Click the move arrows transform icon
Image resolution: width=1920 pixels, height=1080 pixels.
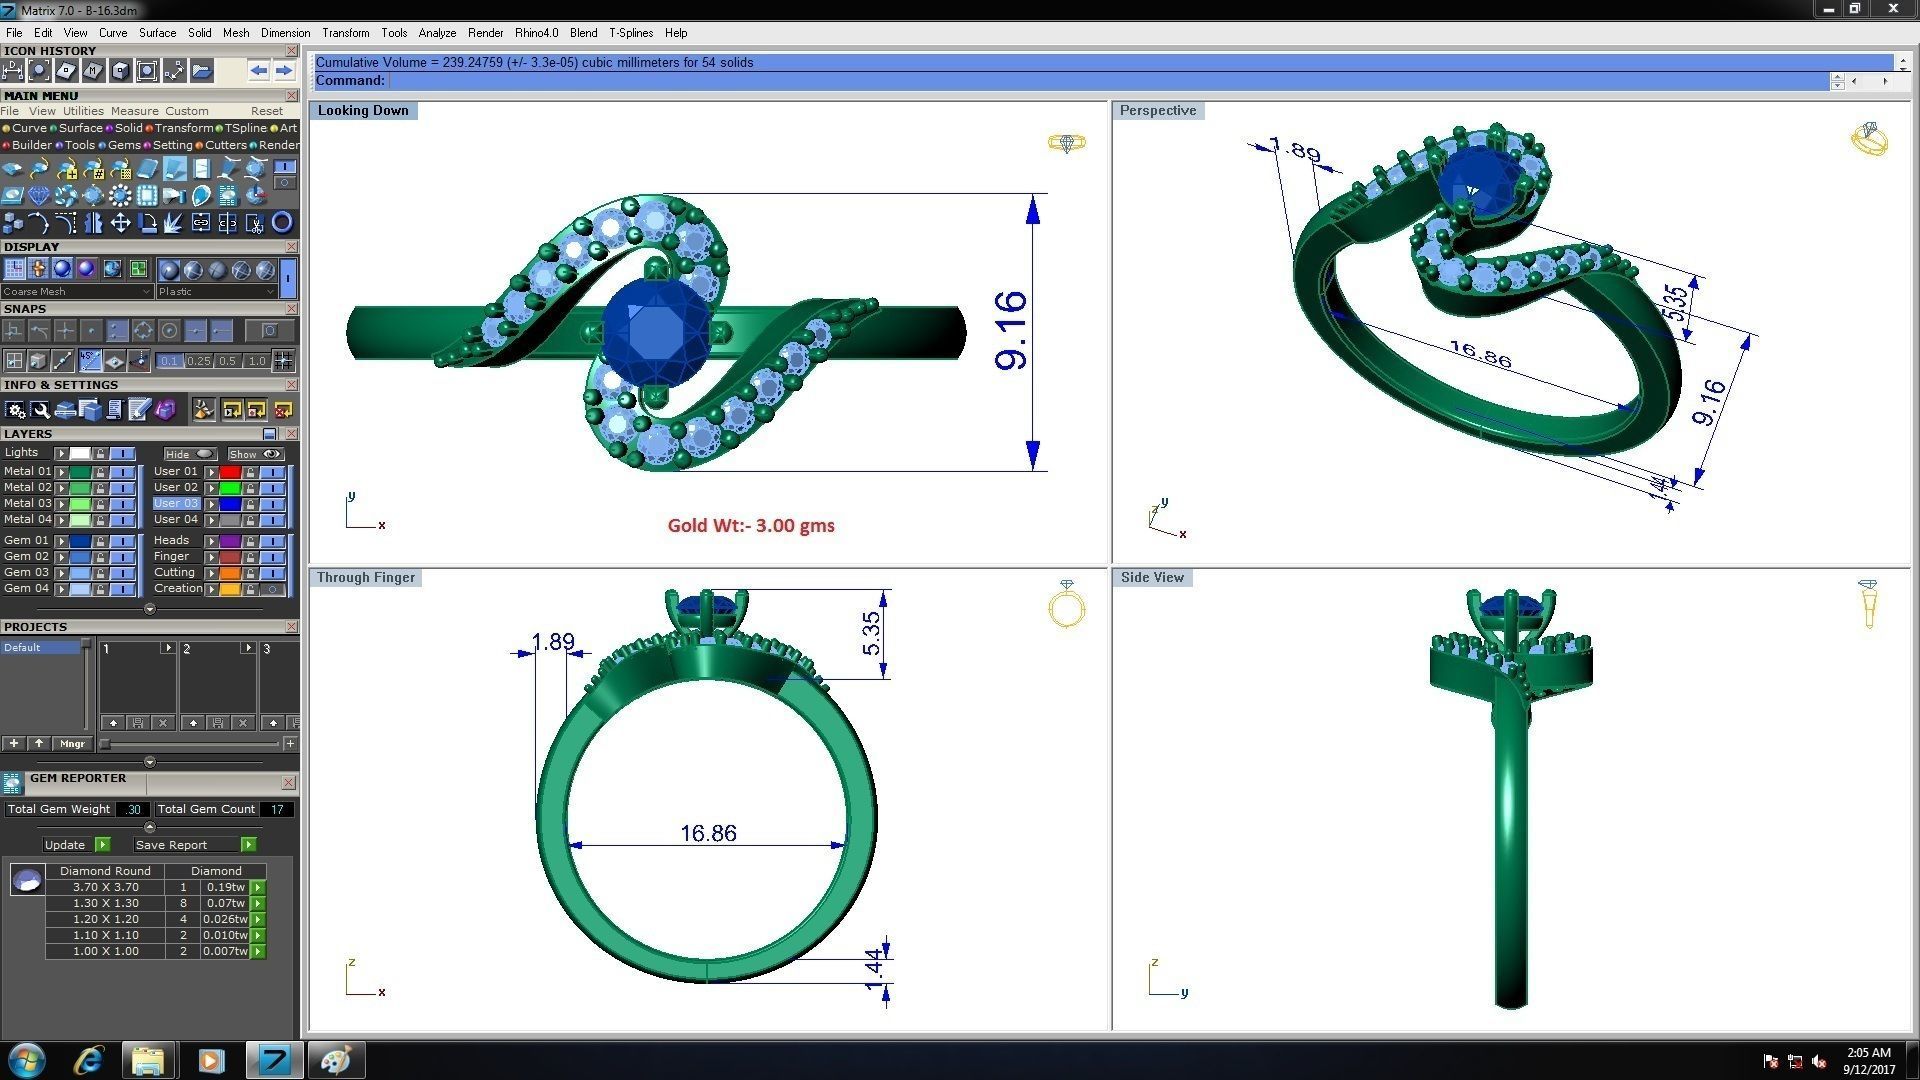(120, 222)
